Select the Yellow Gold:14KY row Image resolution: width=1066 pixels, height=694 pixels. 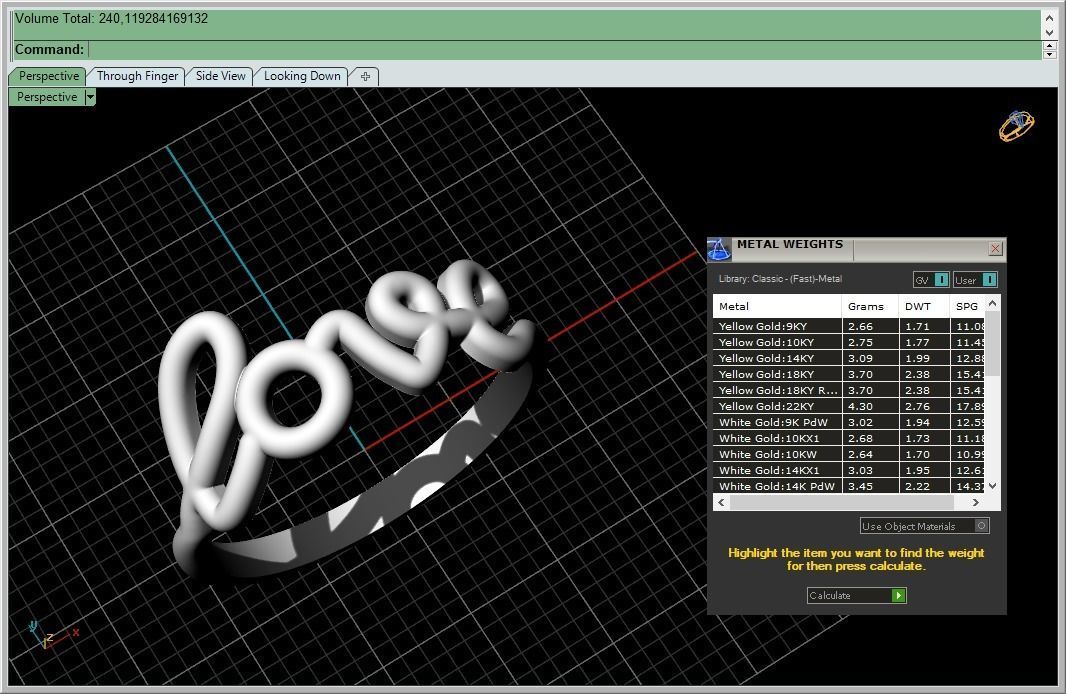(x=848, y=358)
